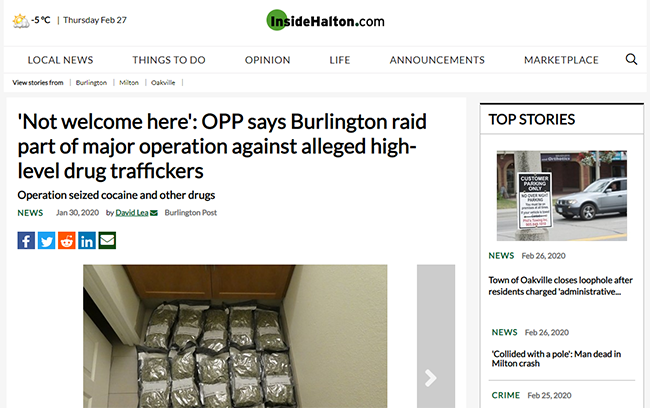The width and height of the screenshot is (650, 408).
Task: Open the Local News menu
Action: (61, 60)
